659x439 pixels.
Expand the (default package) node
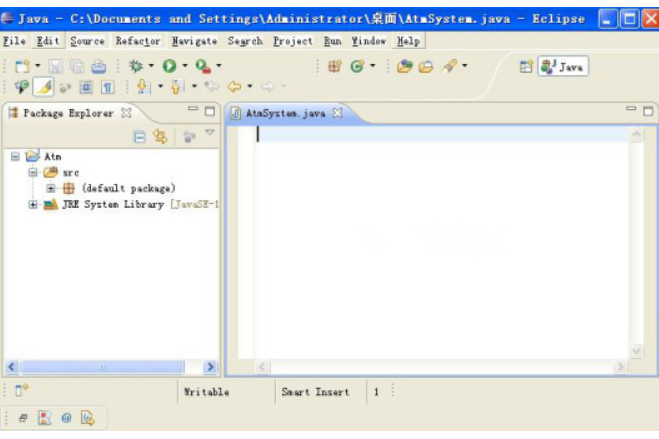51,188
